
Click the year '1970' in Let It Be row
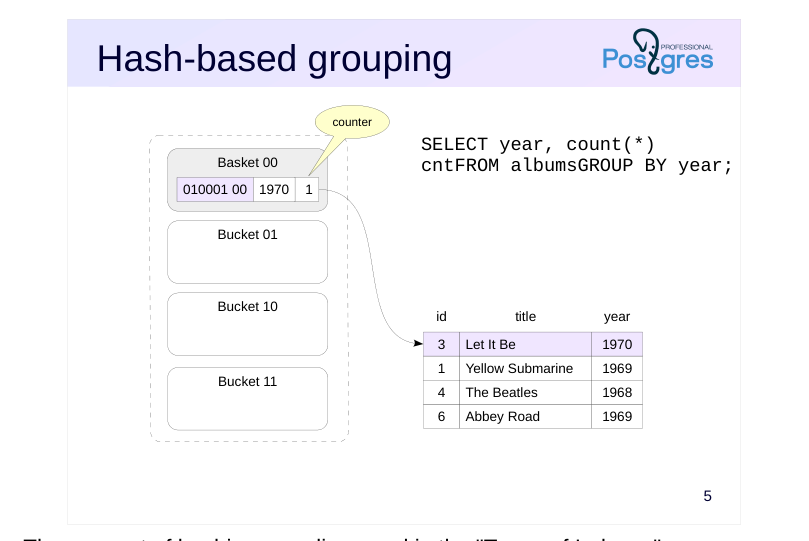coord(617,345)
